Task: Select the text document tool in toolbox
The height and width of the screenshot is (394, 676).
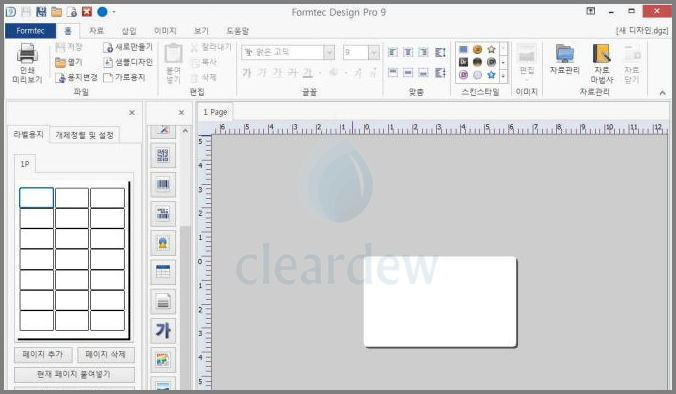Action: coord(163,302)
